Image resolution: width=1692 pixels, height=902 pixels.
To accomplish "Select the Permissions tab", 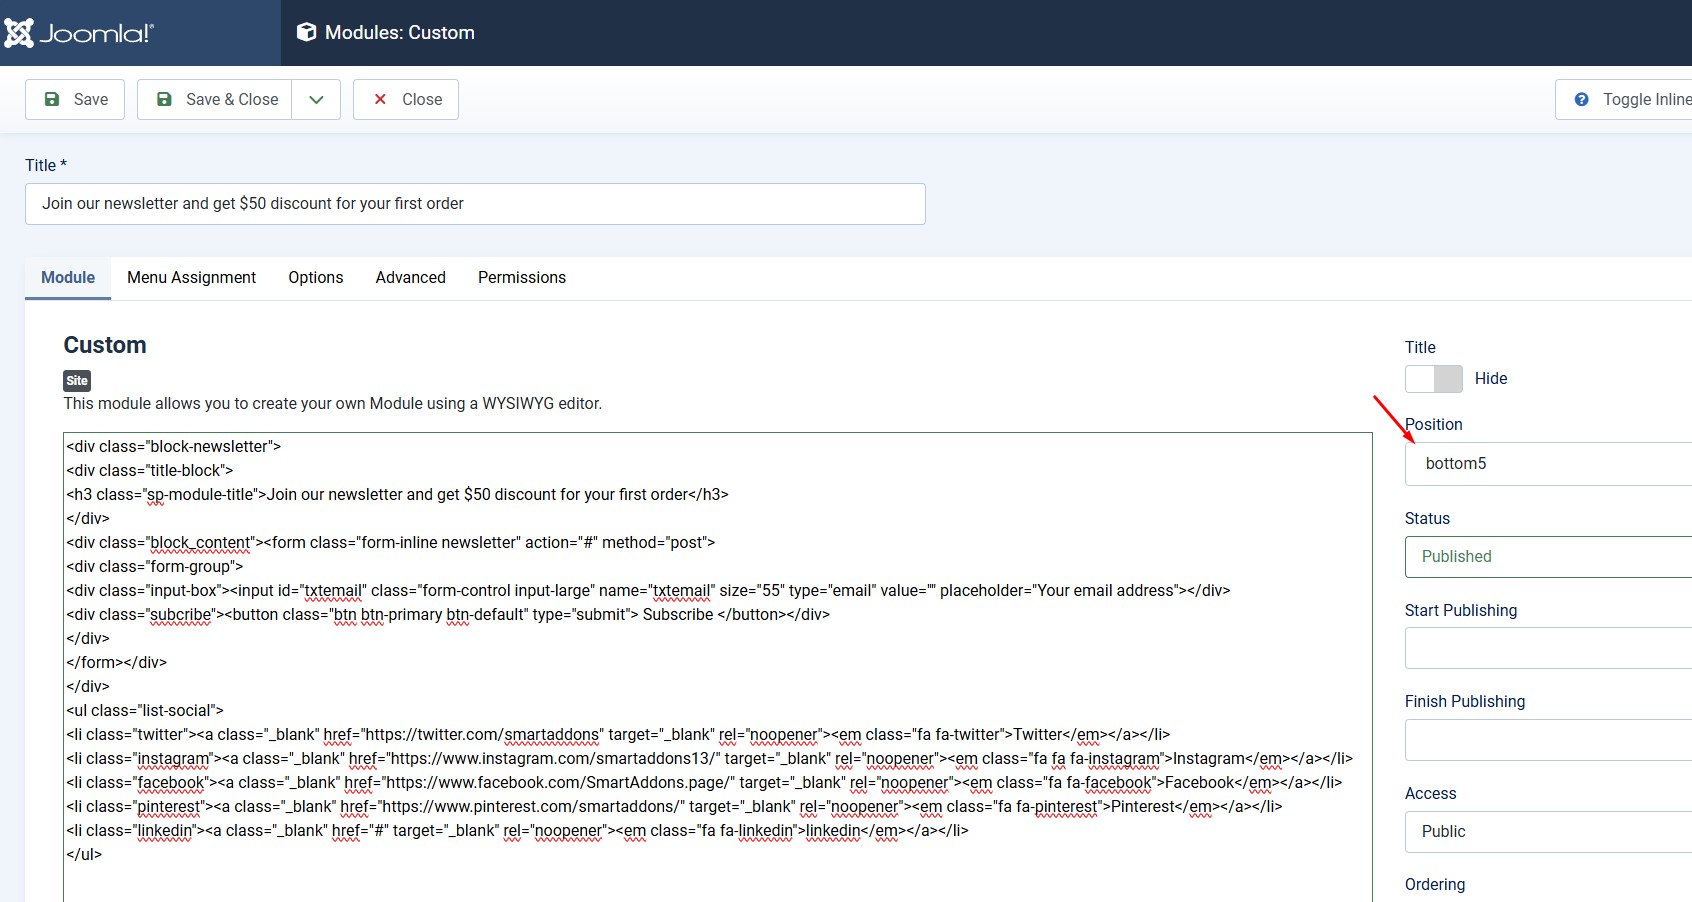I will tap(521, 277).
